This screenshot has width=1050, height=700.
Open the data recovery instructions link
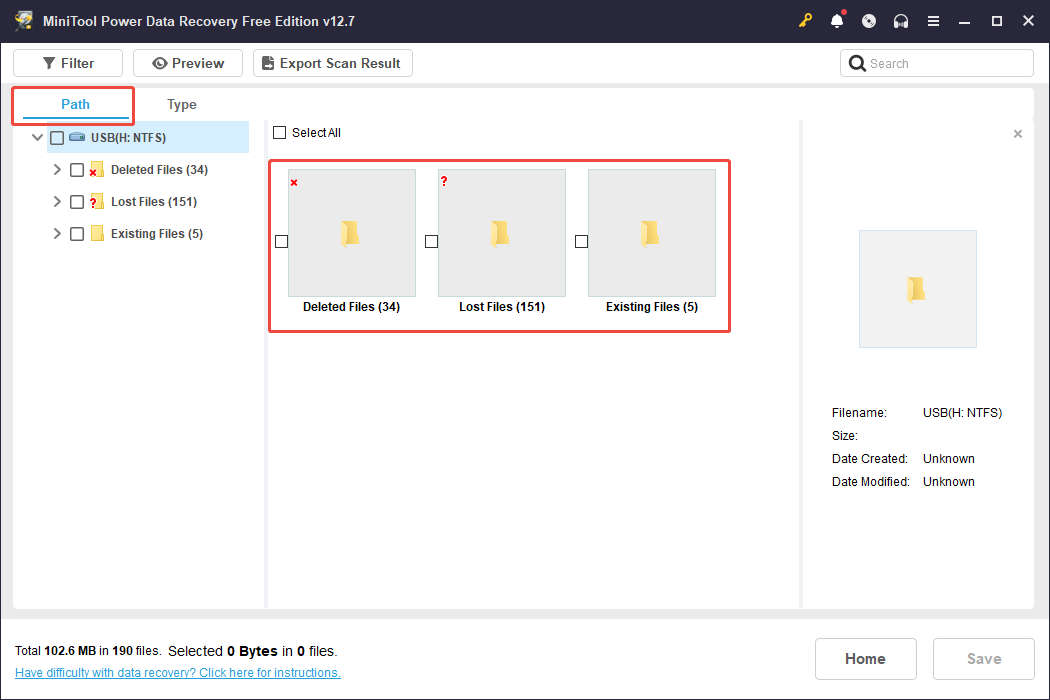click(177, 672)
